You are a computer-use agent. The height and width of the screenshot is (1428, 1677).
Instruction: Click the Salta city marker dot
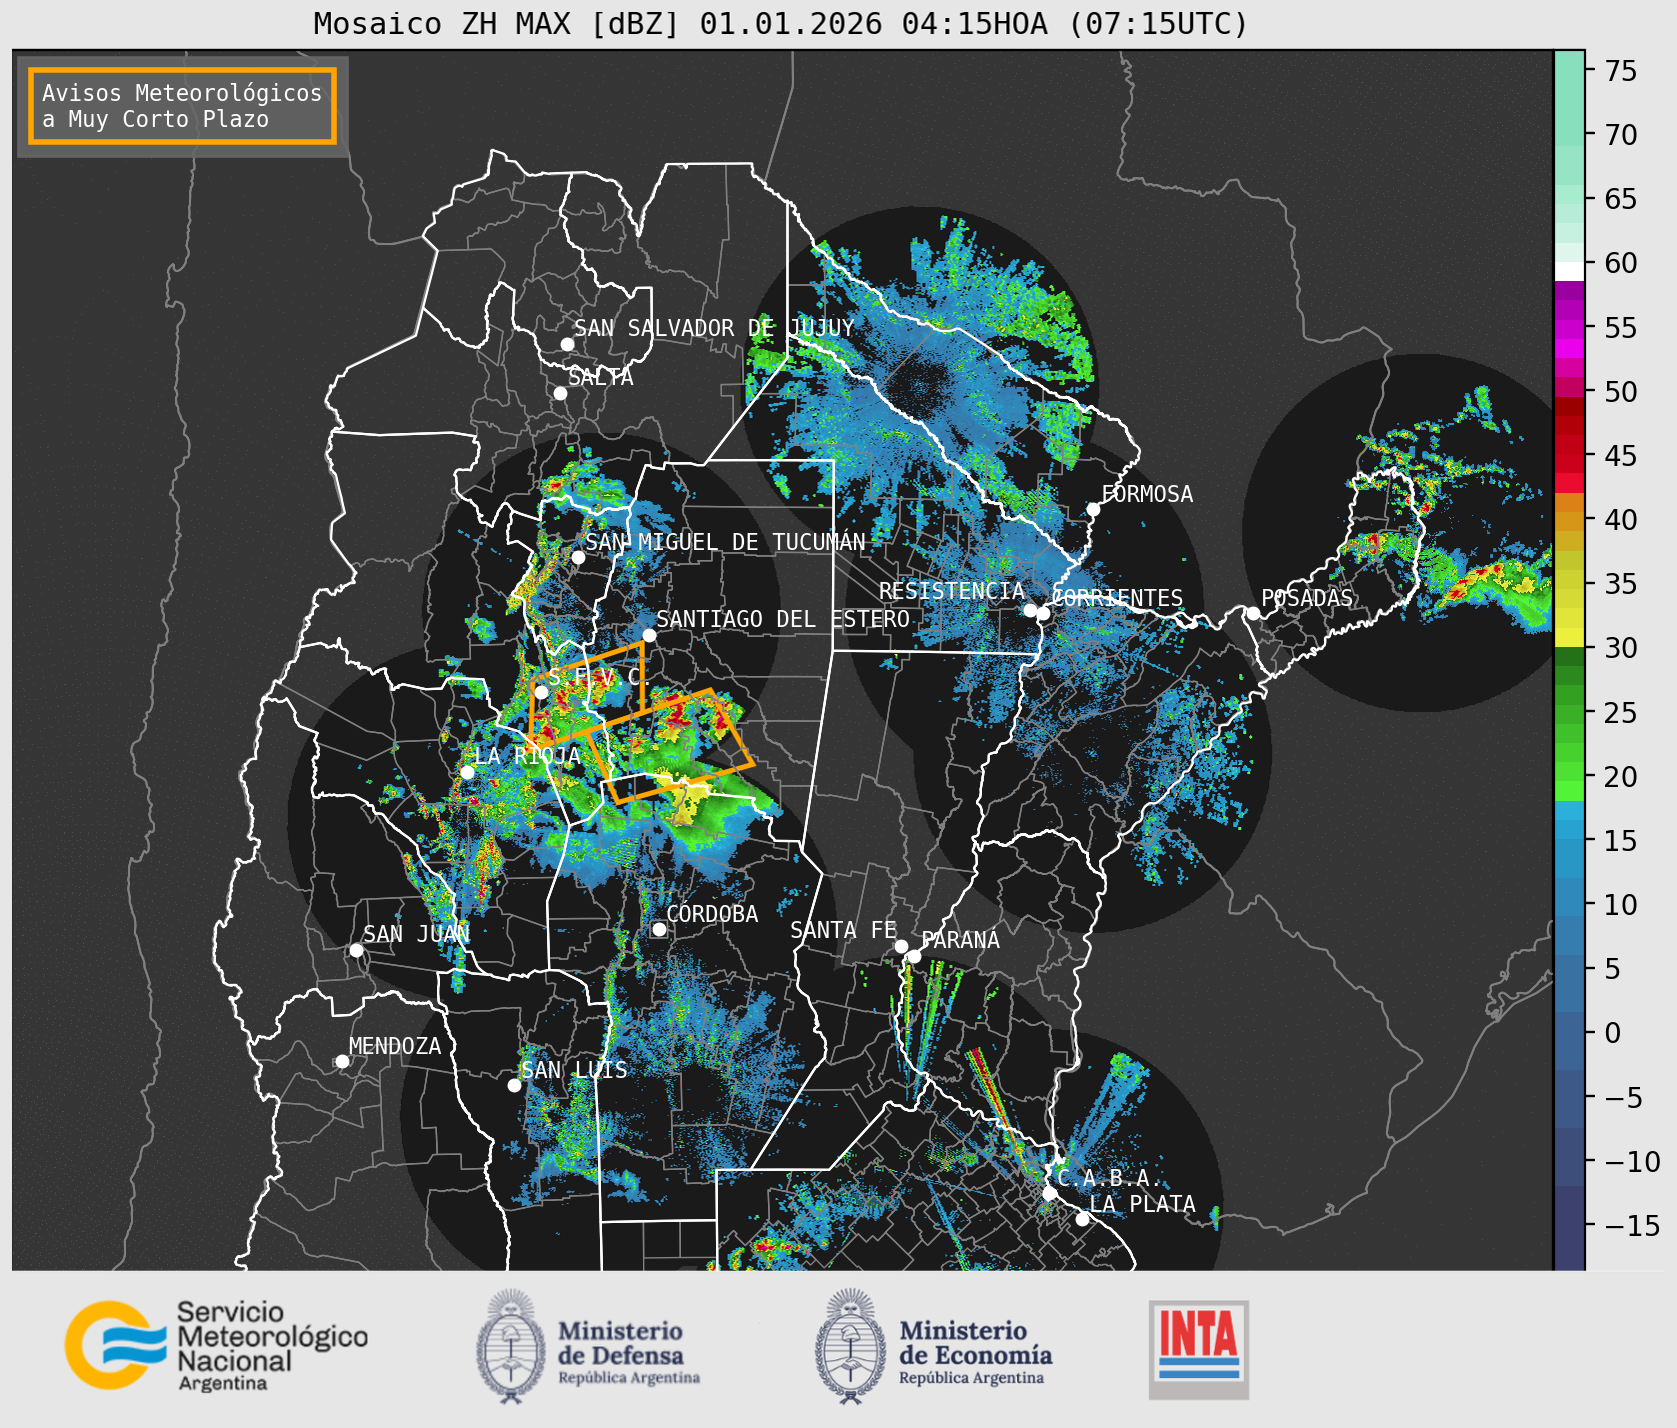pyautogui.click(x=560, y=393)
